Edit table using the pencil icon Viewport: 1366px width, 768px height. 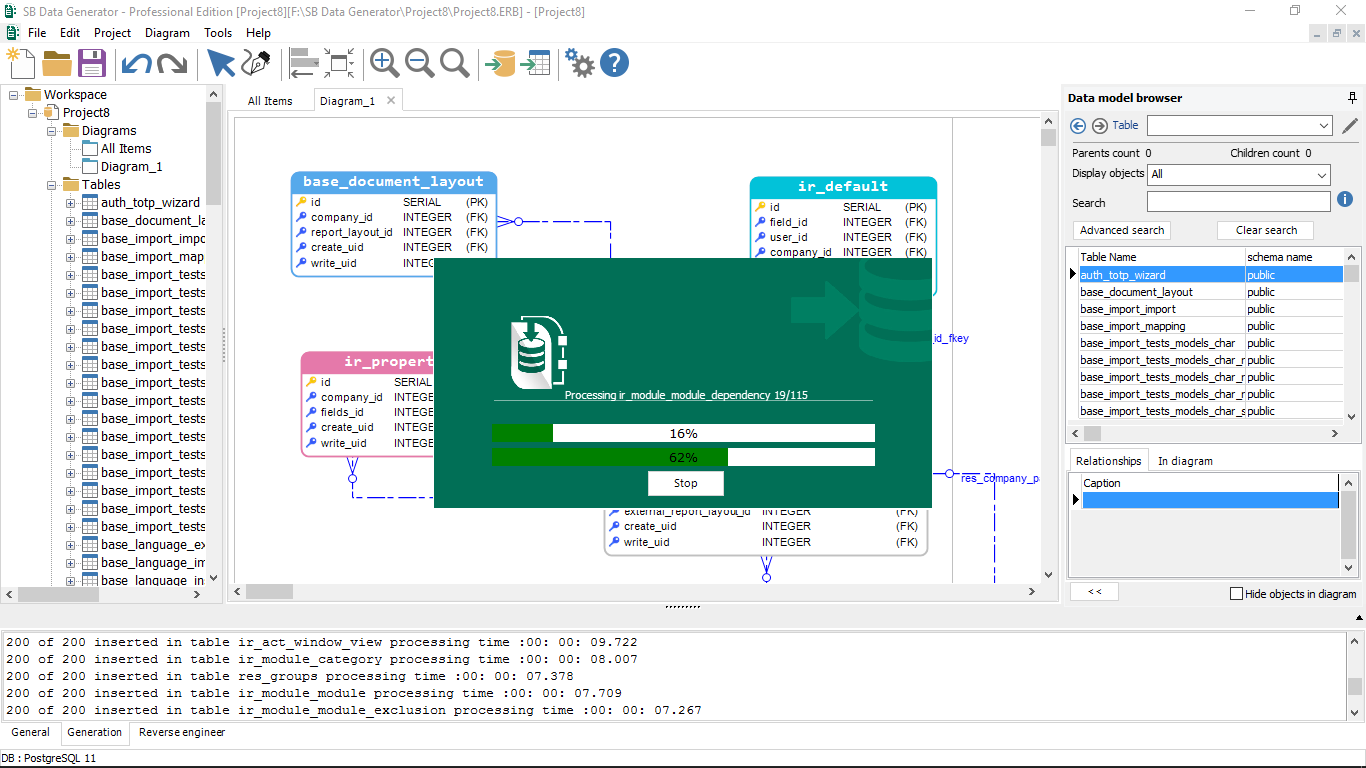click(x=1350, y=126)
